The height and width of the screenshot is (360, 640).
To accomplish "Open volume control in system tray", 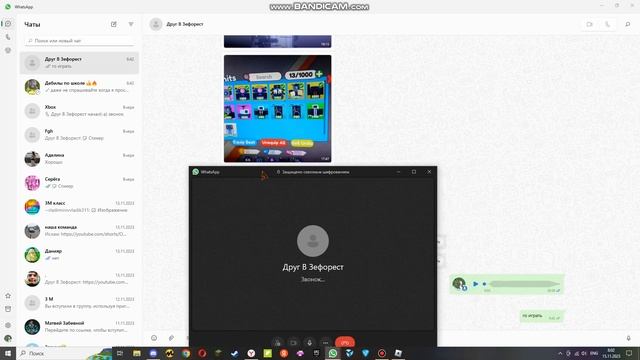I will pos(584,353).
